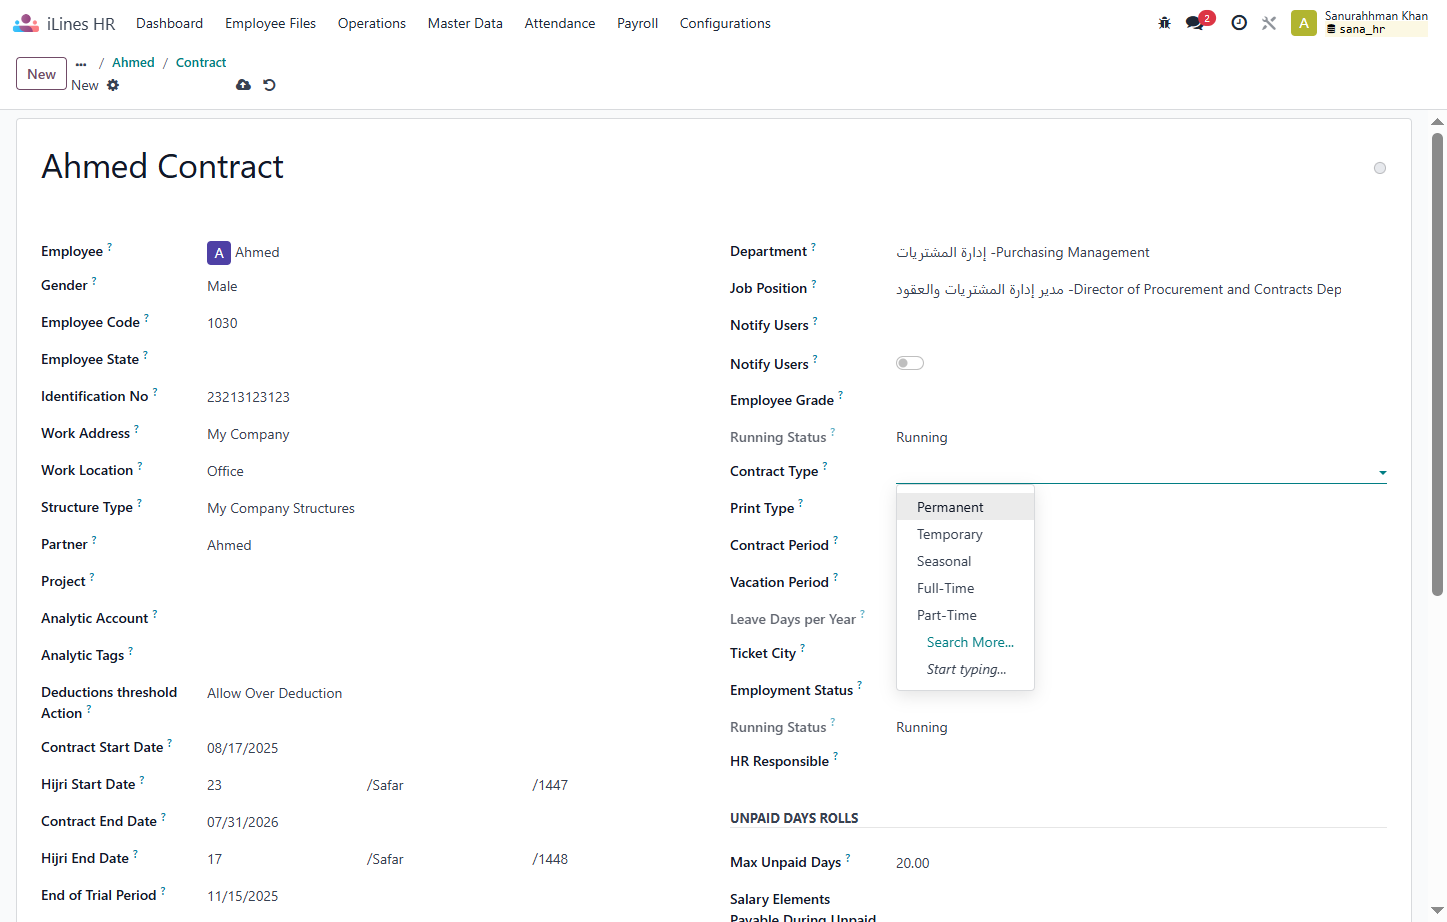This screenshot has height=922, width=1447.
Task: Choose Seasonal contract type option
Action: point(965,561)
